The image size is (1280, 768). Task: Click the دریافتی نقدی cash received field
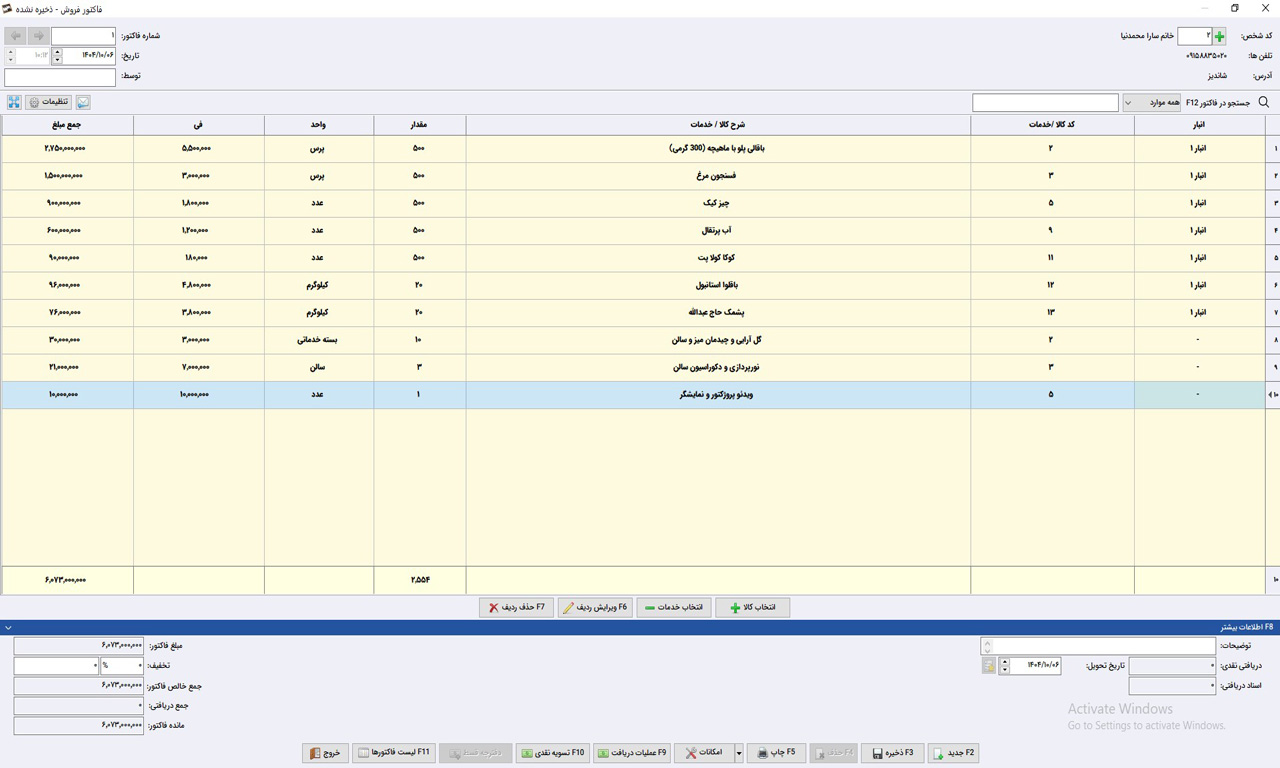[x=1172, y=666]
